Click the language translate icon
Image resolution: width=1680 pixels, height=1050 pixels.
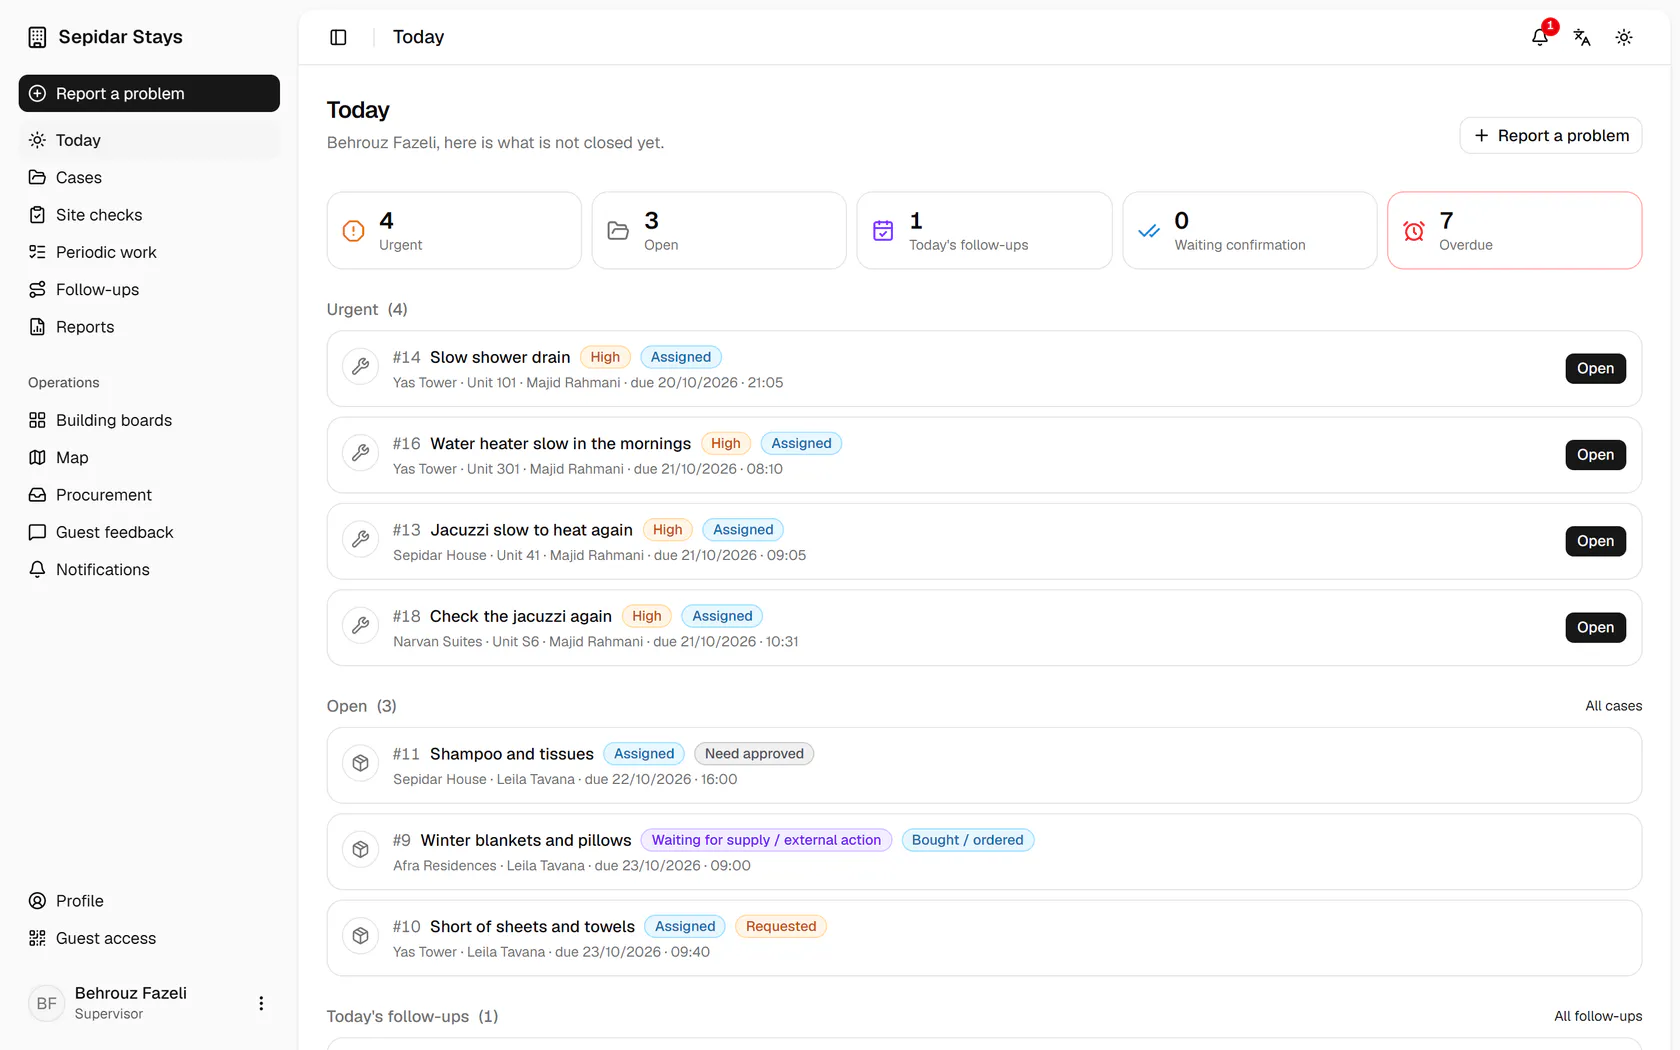click(x=1582, y=37)
